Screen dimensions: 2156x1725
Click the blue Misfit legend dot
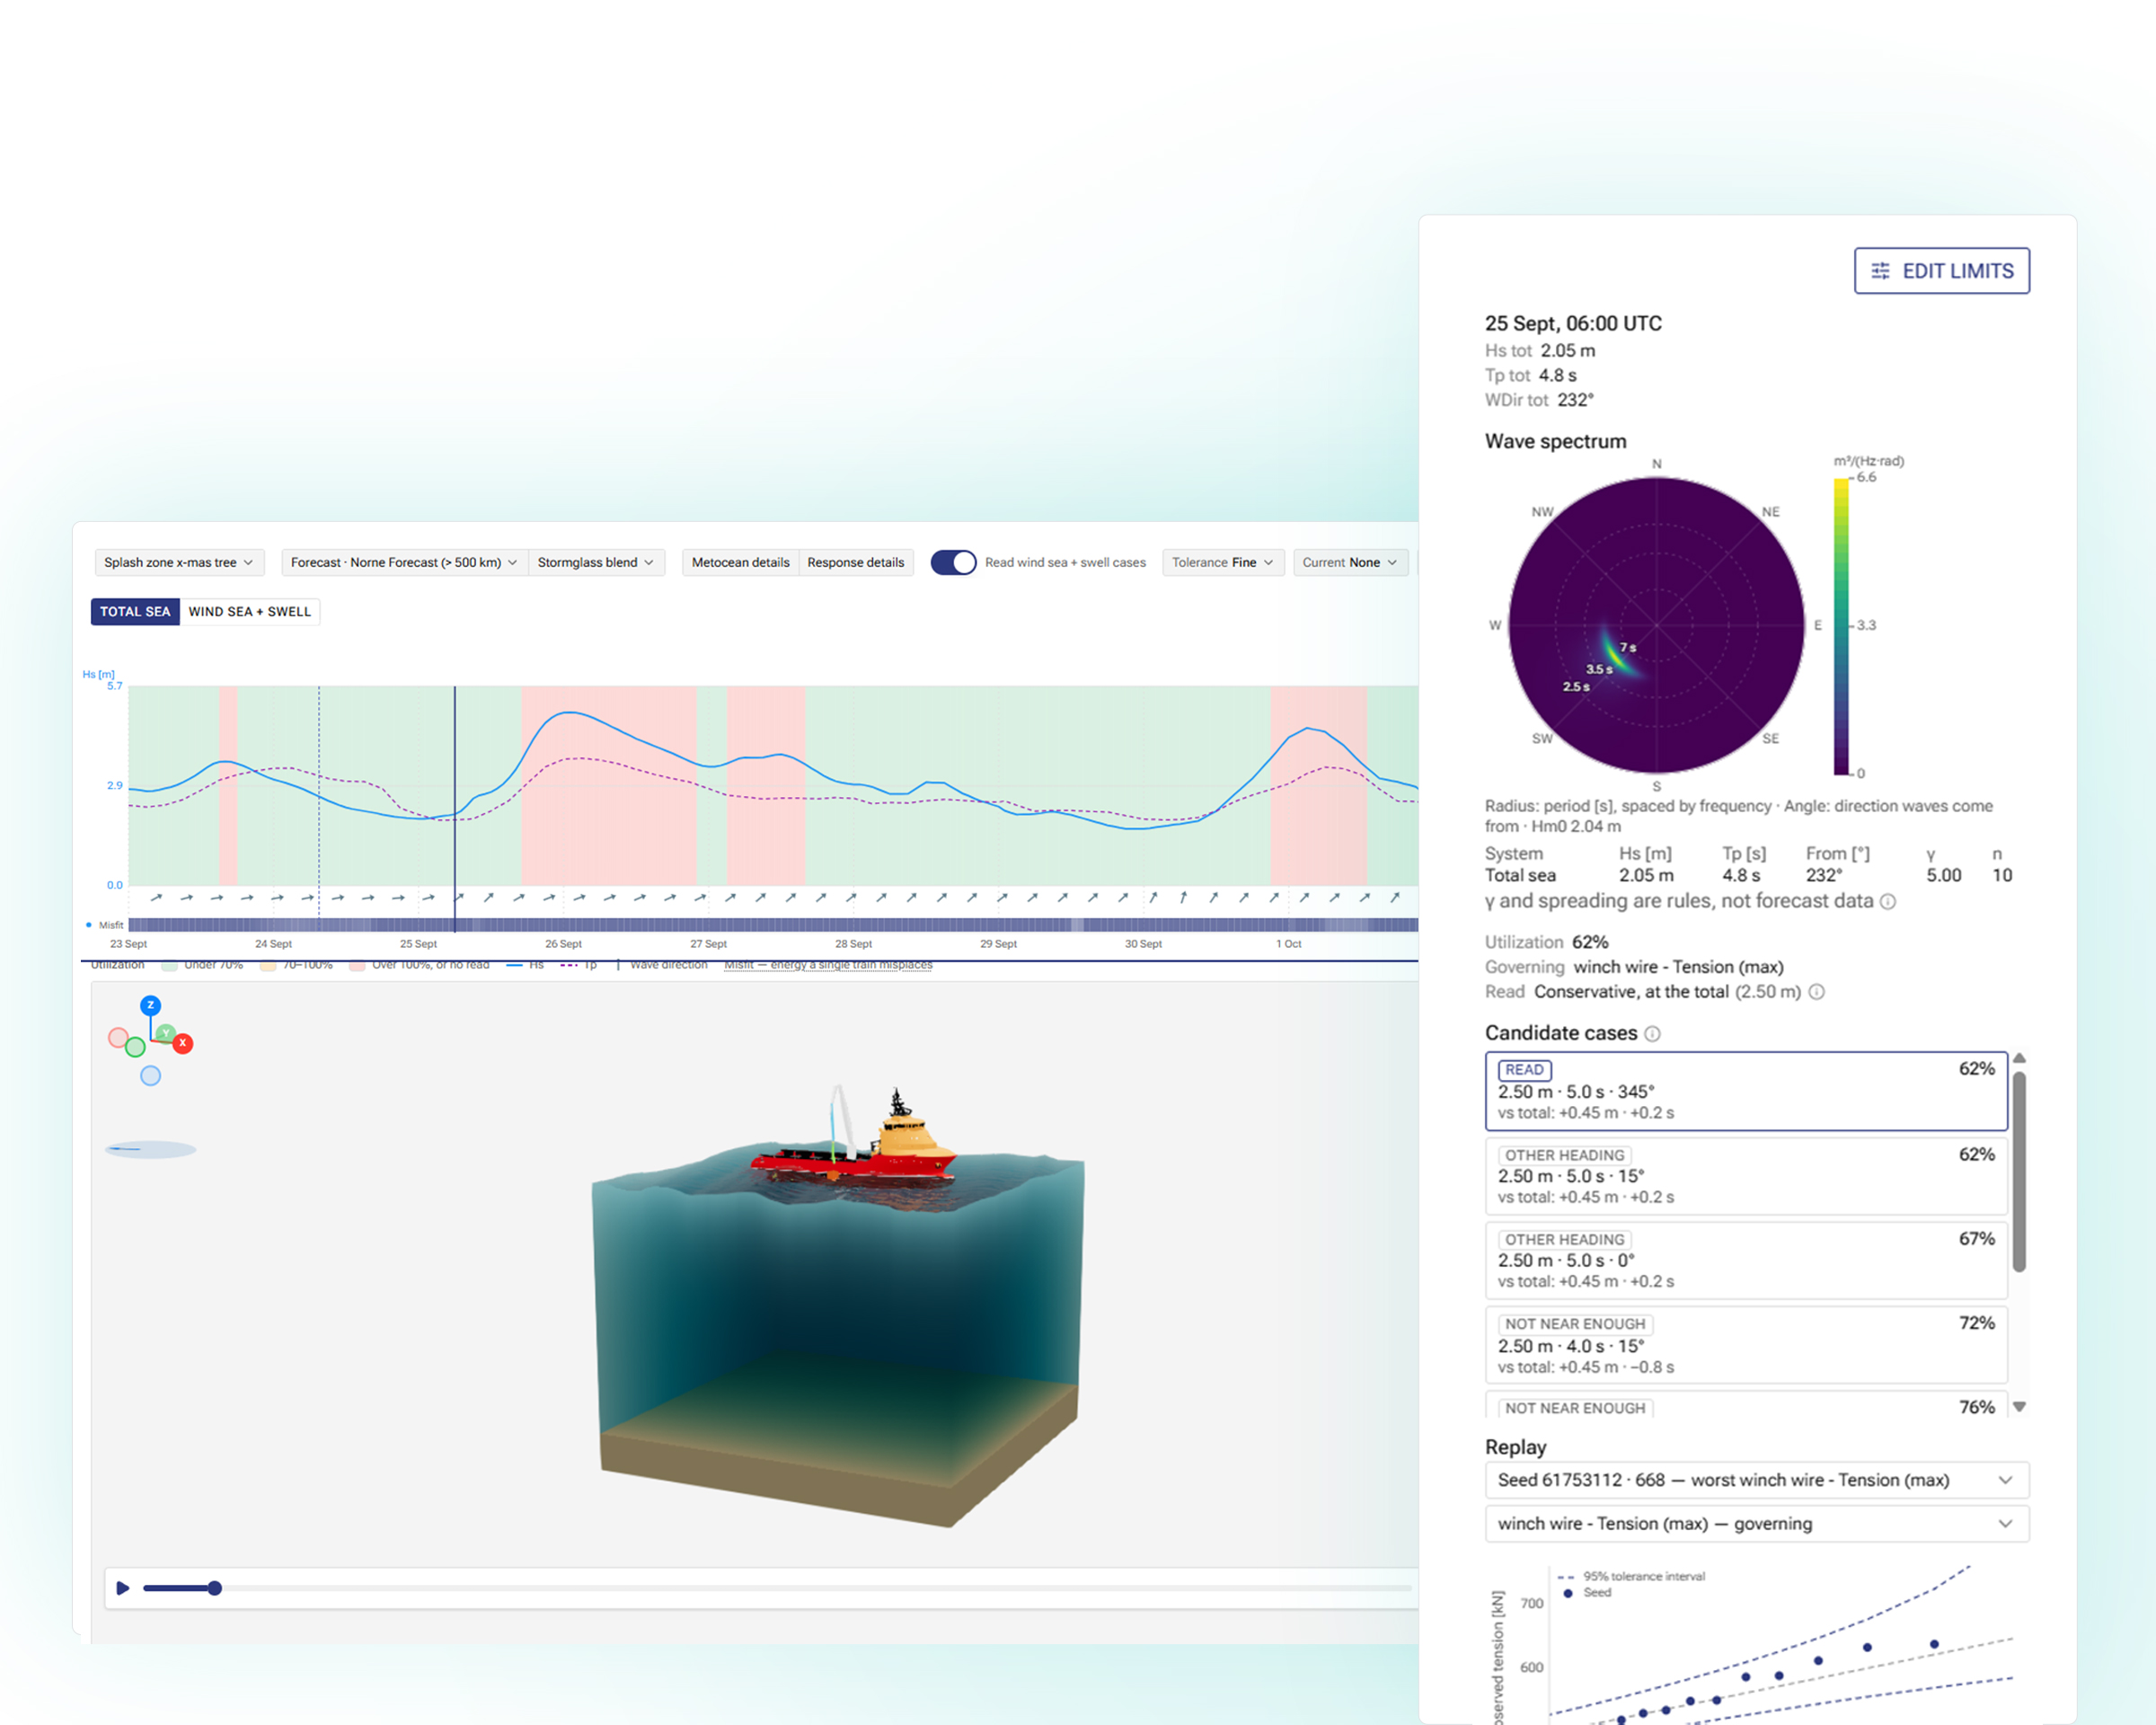tap(89, 925)
